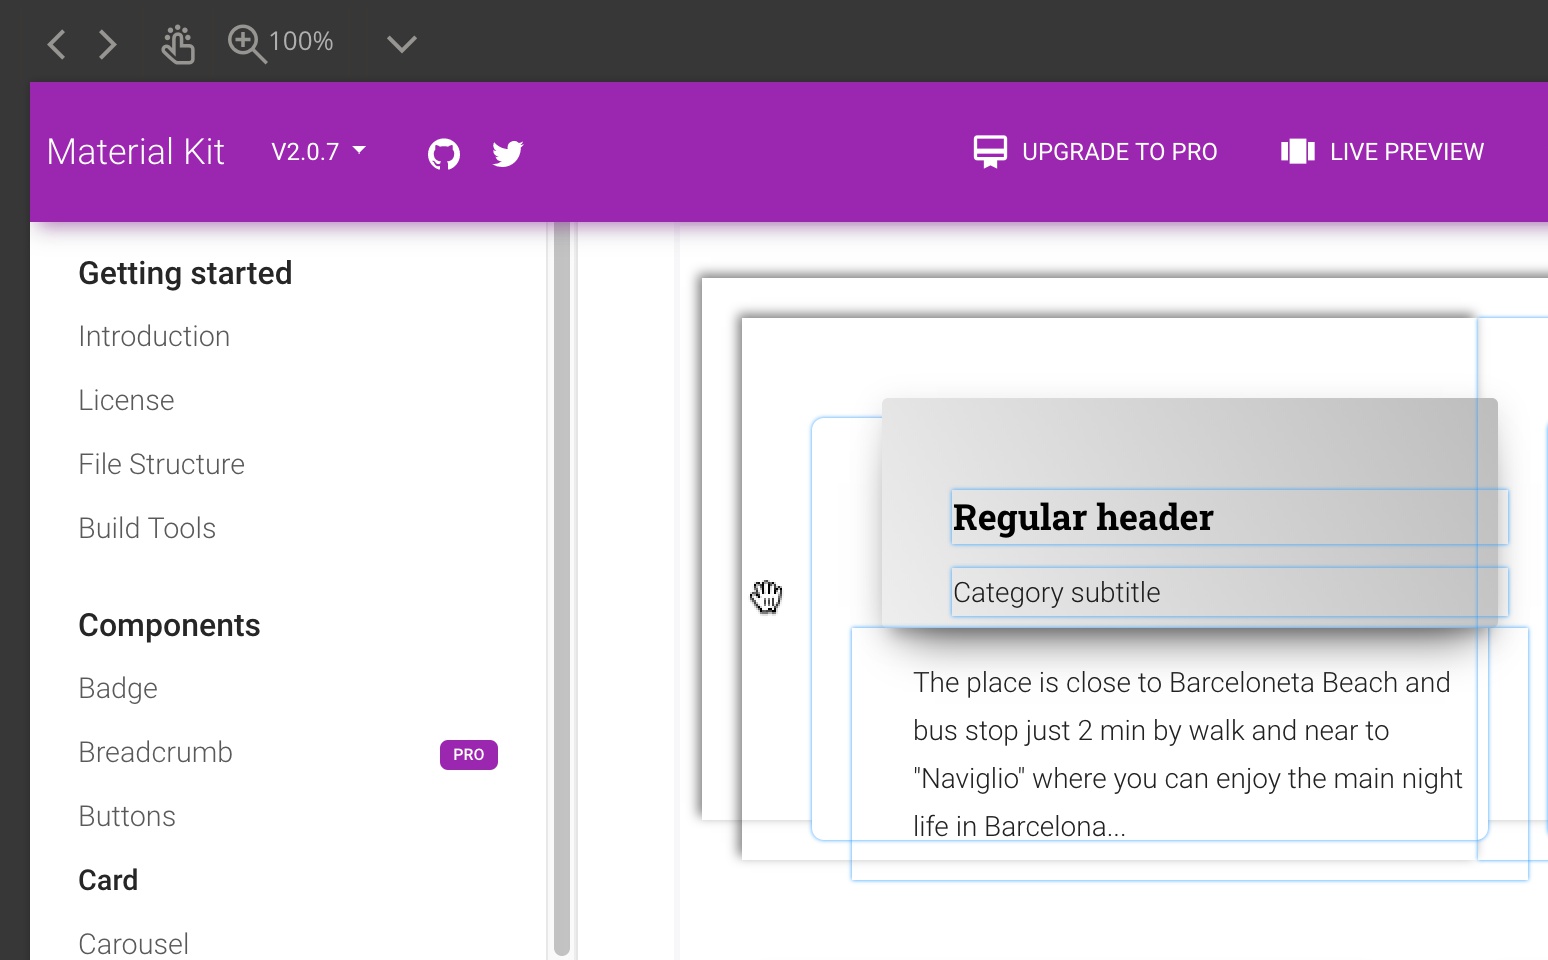This screenshot has height=960, width=1548.
Task: Expand the V2.0.7 version dropdown
Action: click(x=319, y=152)
